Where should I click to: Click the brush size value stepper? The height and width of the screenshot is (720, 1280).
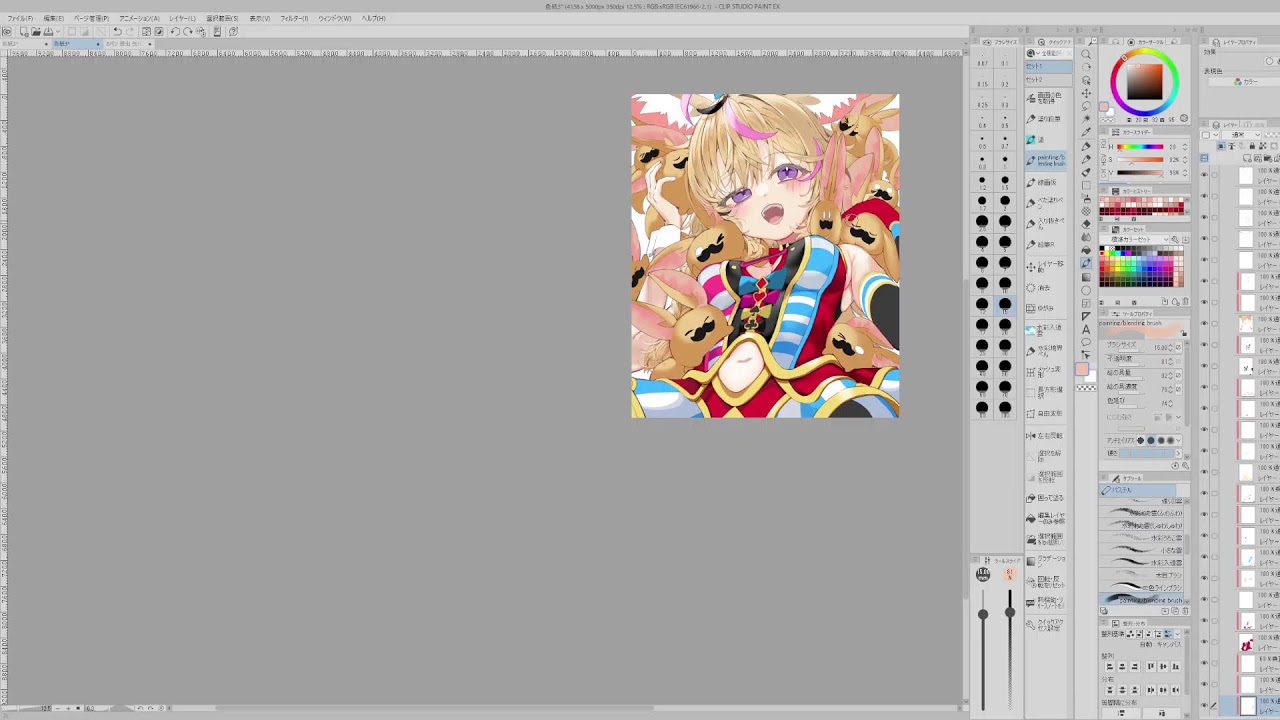[1172, 347]
